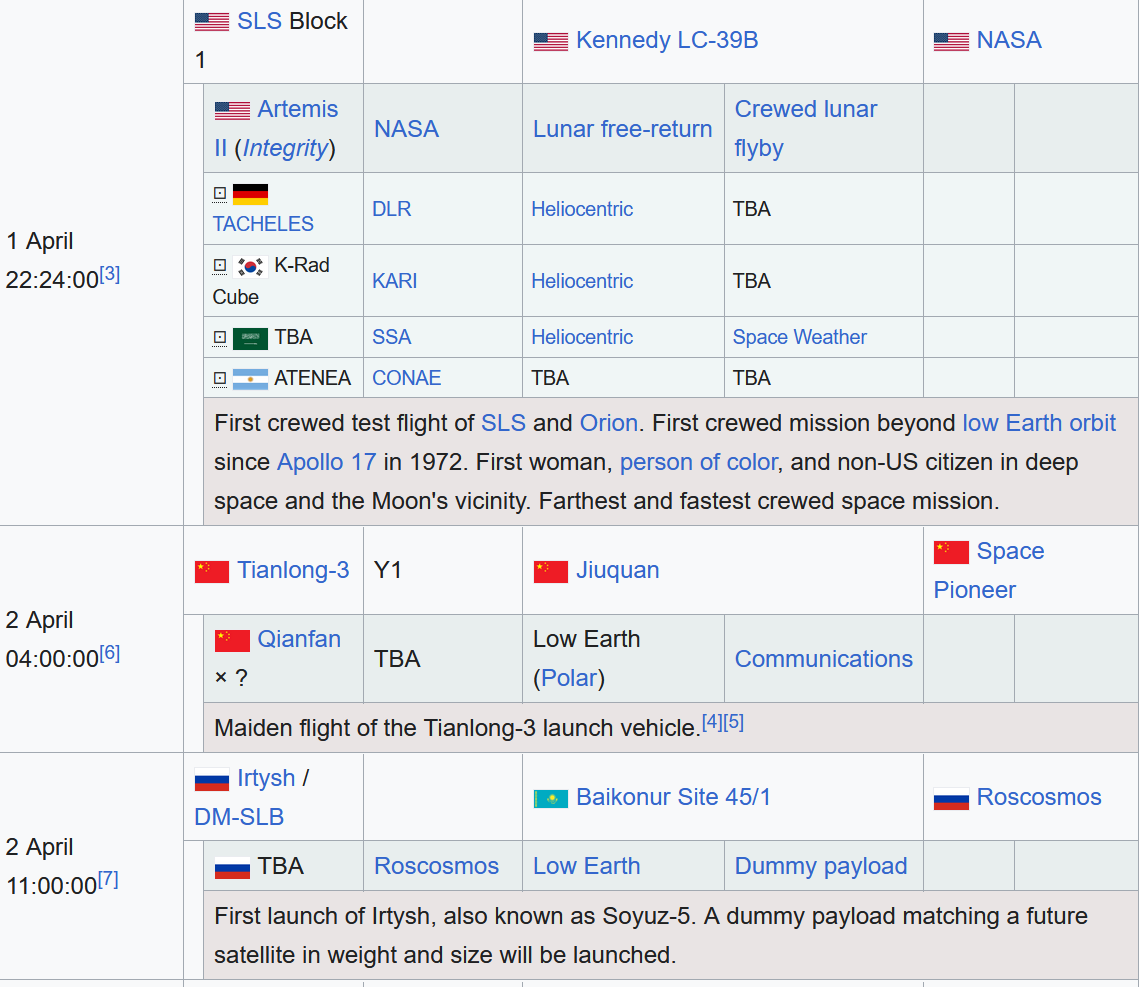Click reference [6] after 04:00:00
The width and height of the screenshot is (1139, 987).
pyautogui.click(x=110, y=653)
